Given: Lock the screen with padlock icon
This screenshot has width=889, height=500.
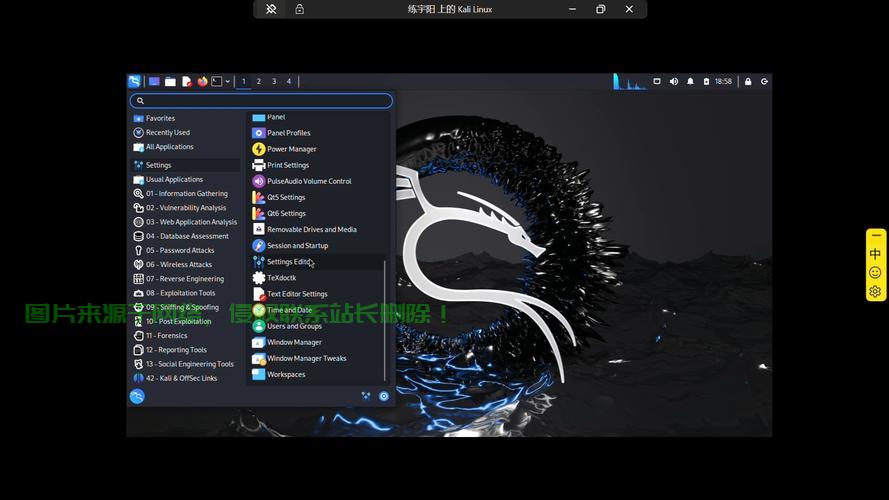Looking at the screenshot, I should [748, 82].
